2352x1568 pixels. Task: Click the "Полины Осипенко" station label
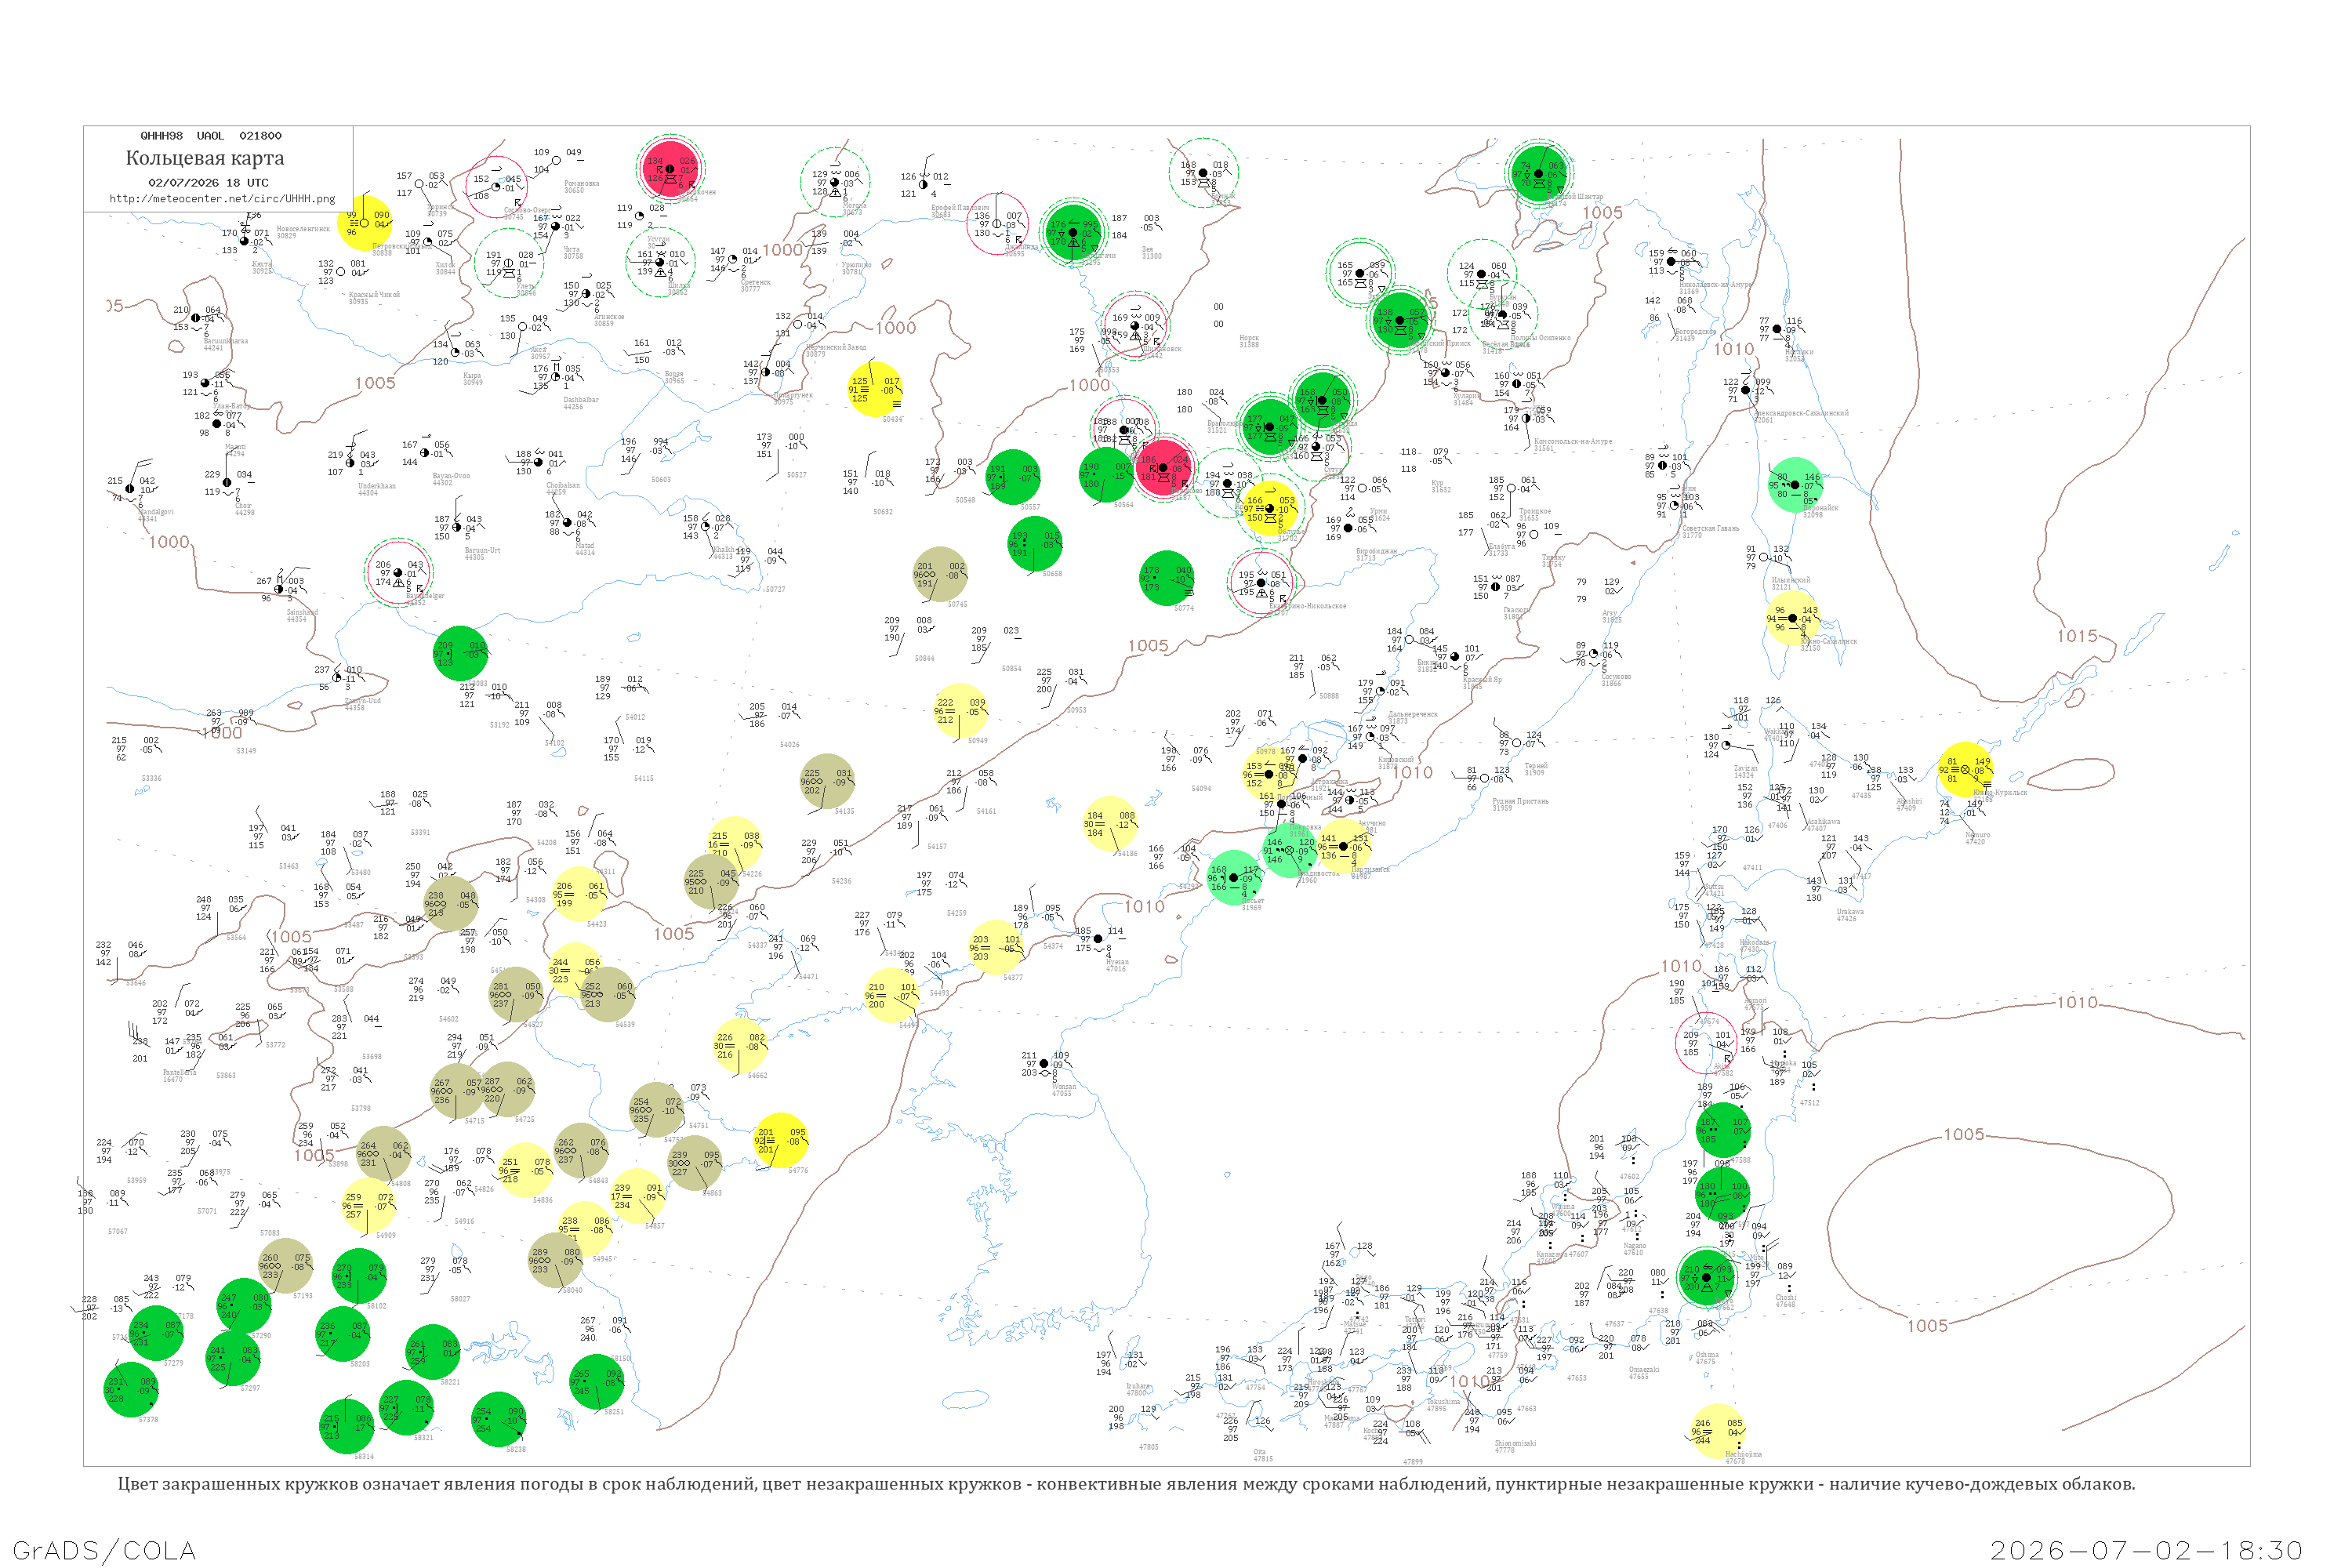(1540, 338)
